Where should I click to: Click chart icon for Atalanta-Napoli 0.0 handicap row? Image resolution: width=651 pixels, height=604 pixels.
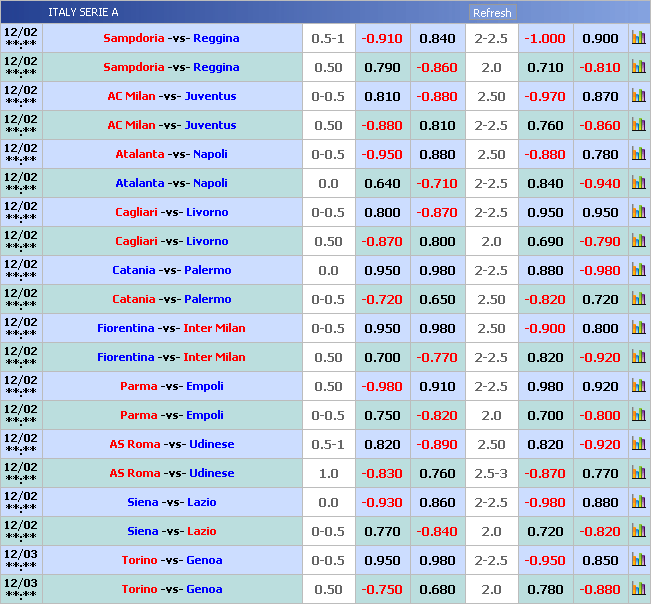(638, 183)
